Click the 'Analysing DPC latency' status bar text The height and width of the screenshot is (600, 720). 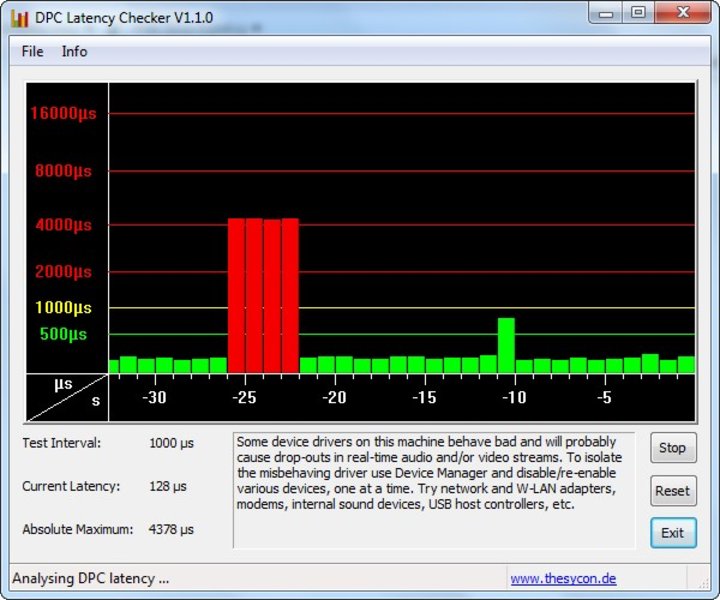click(90, 578)
